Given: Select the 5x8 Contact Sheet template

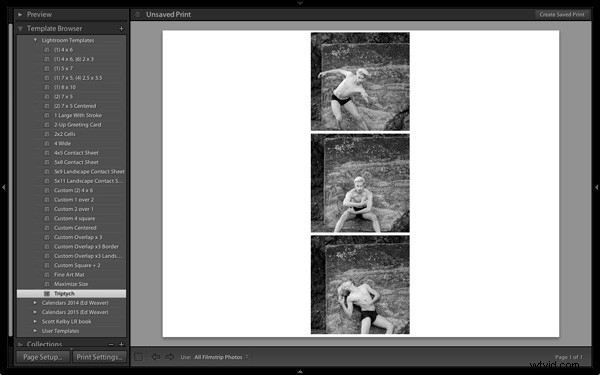Looking at the screenshot, I should [71, 162].
